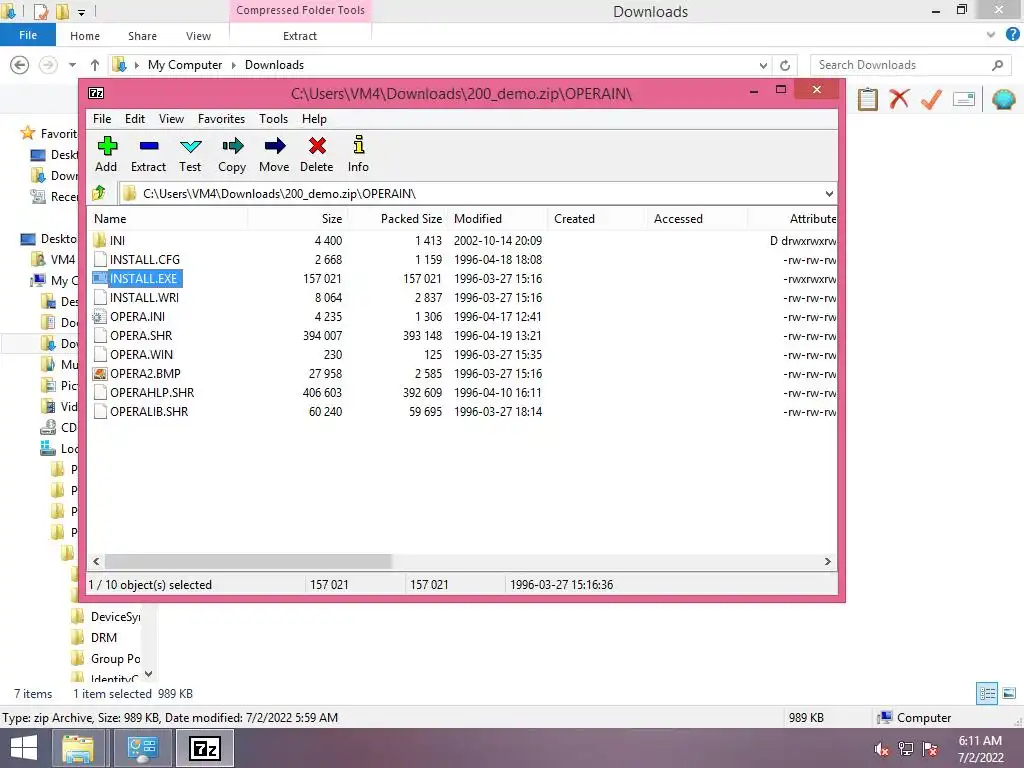Click the Explorer back arrow button

click(20, 65)
